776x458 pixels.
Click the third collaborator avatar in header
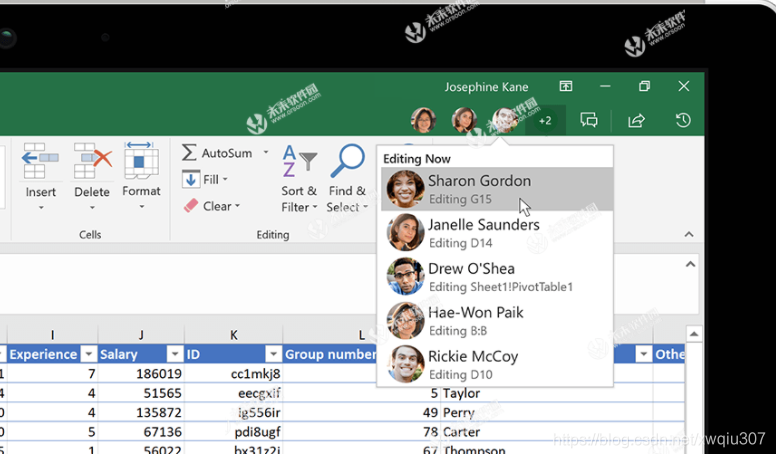tap(505, 120)
